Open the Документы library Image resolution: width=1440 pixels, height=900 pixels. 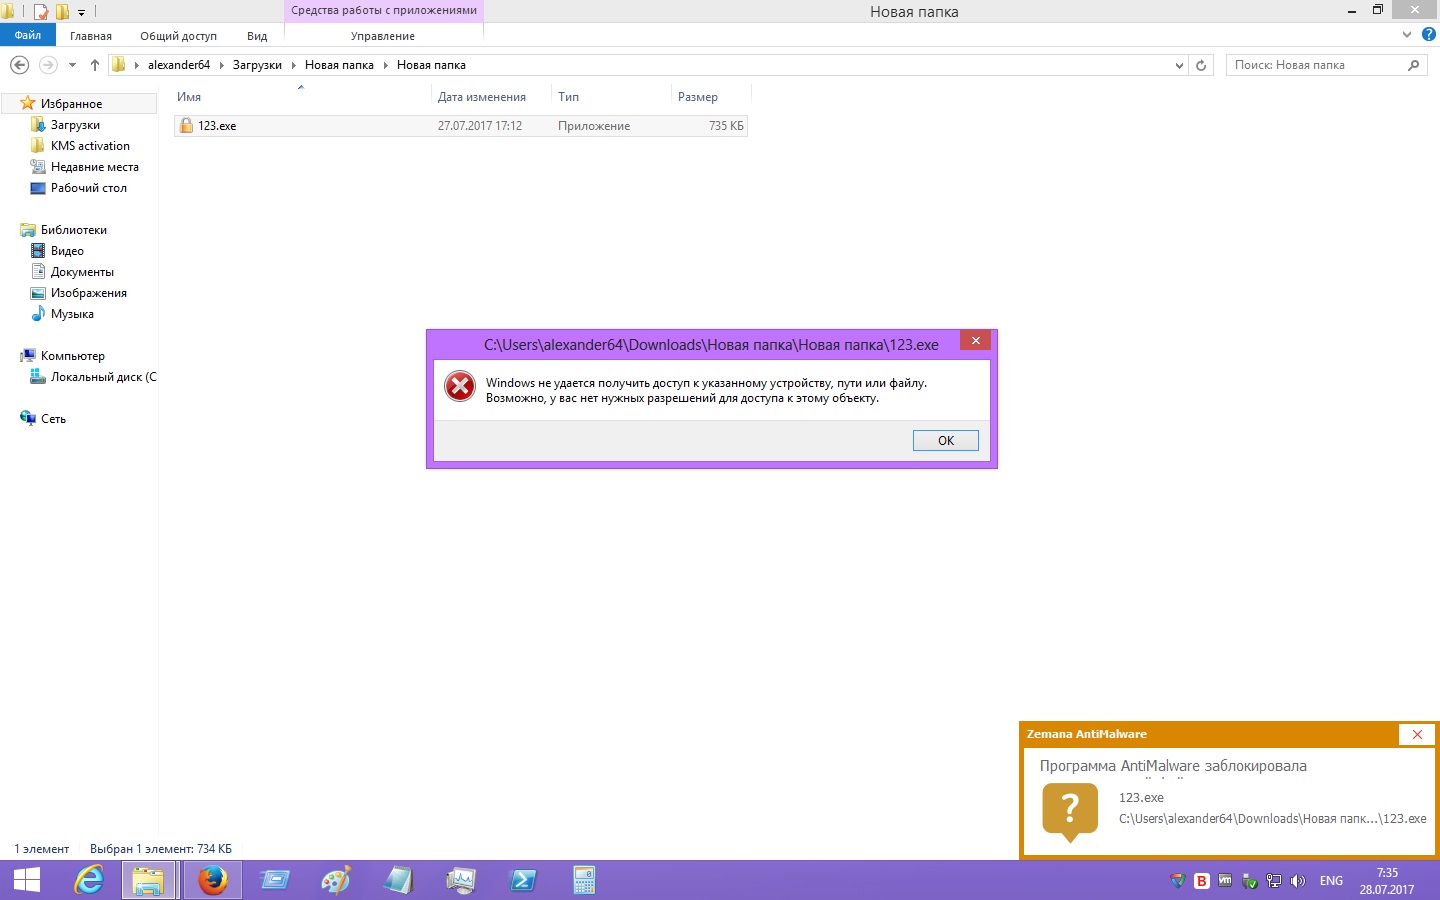pyautogui.click(x=82, y=272)
